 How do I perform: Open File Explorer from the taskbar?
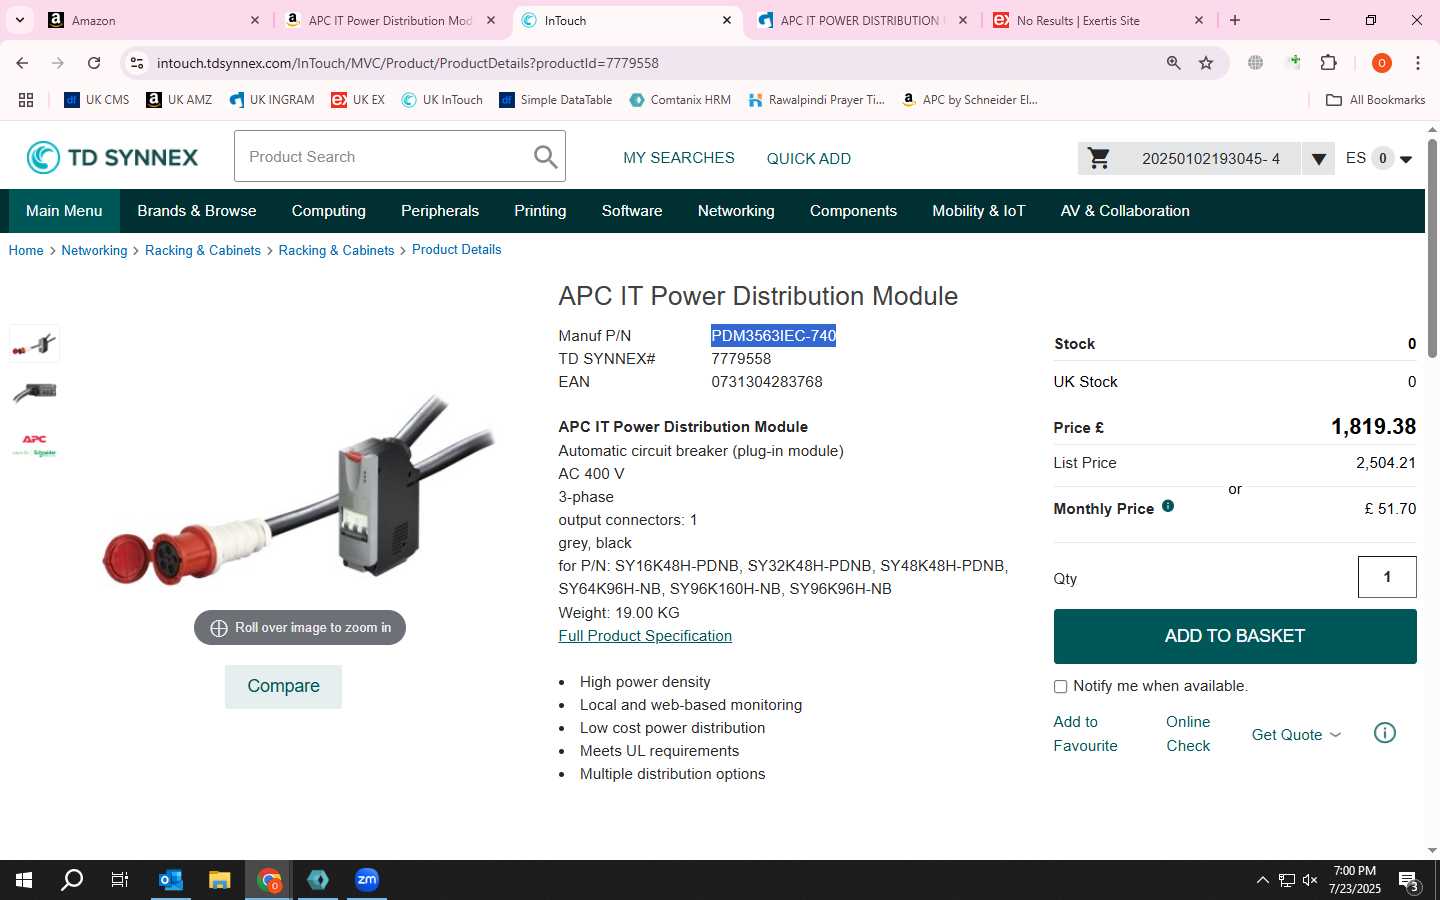[x=220, y=880]
